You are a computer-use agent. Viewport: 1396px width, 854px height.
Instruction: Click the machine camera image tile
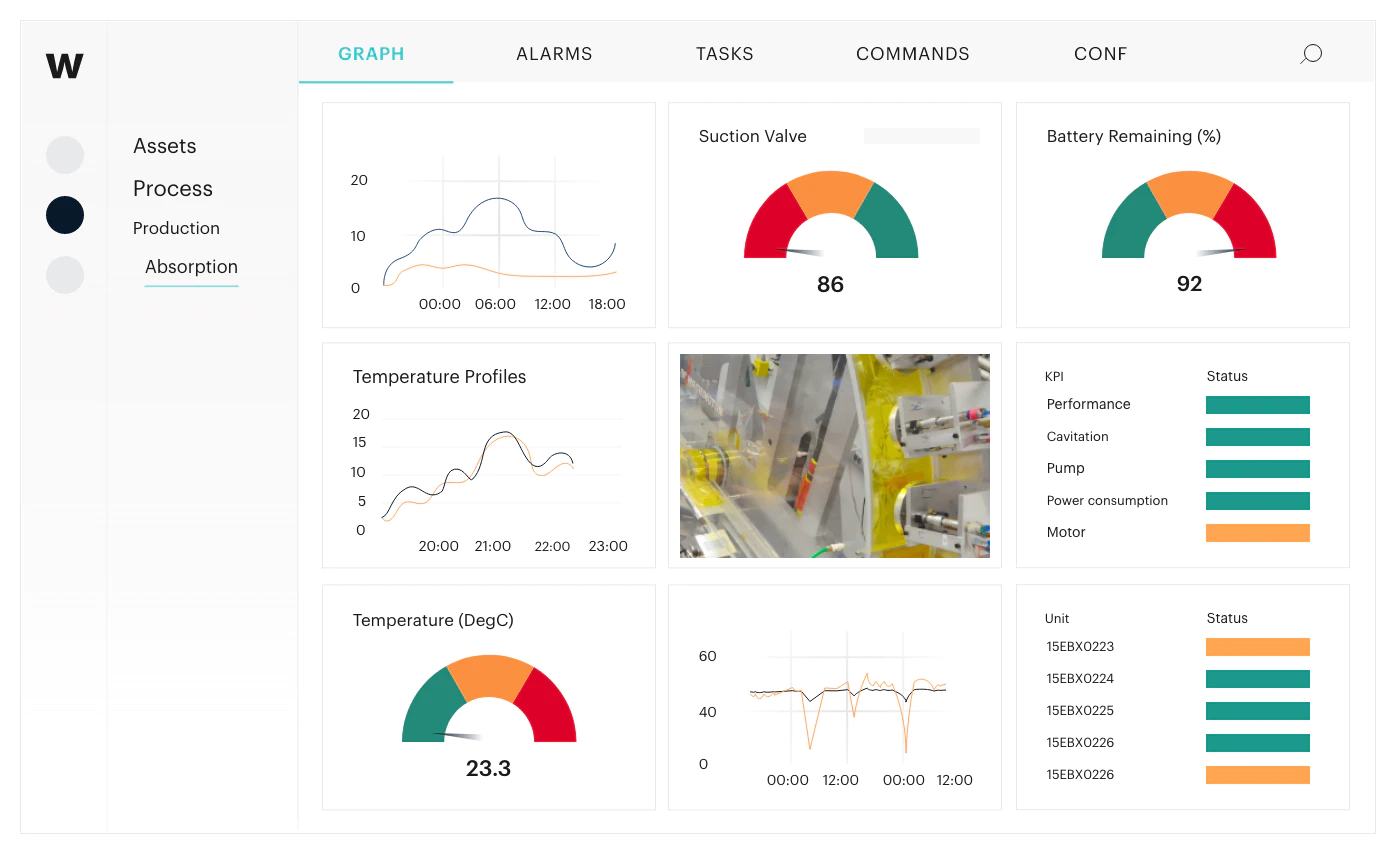tap(835, 456)
